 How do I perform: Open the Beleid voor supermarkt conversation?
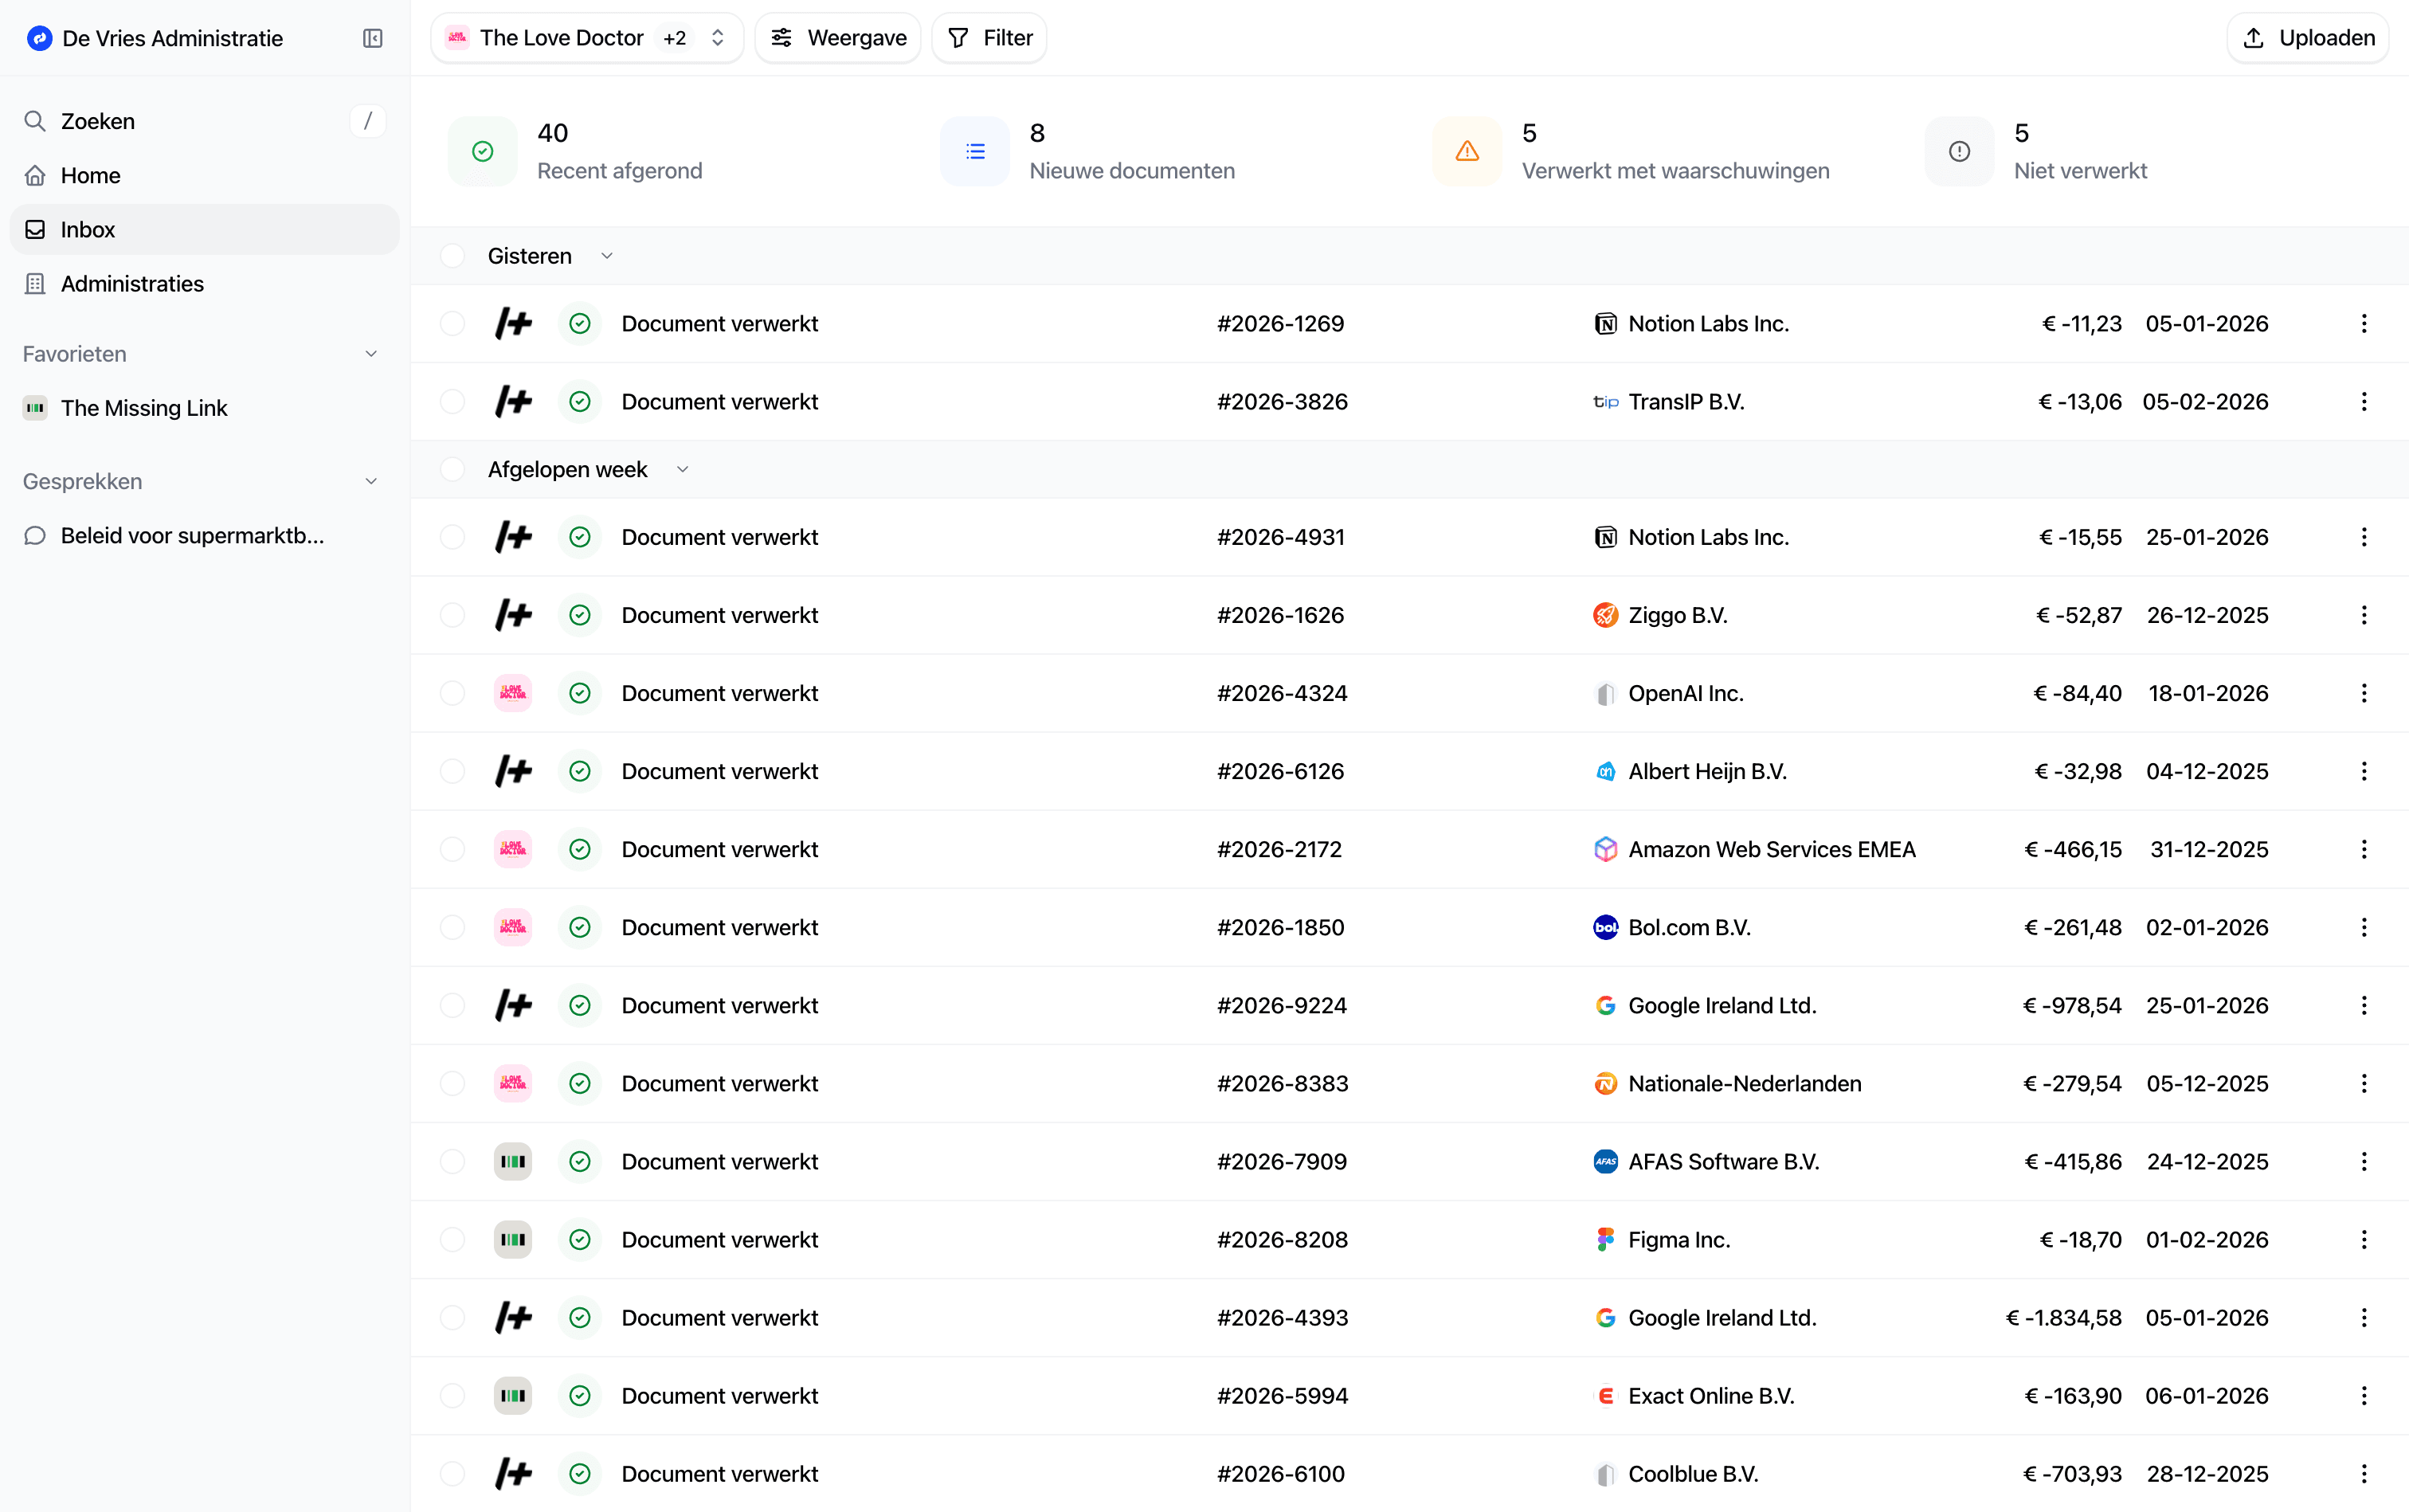click(190, 535)
